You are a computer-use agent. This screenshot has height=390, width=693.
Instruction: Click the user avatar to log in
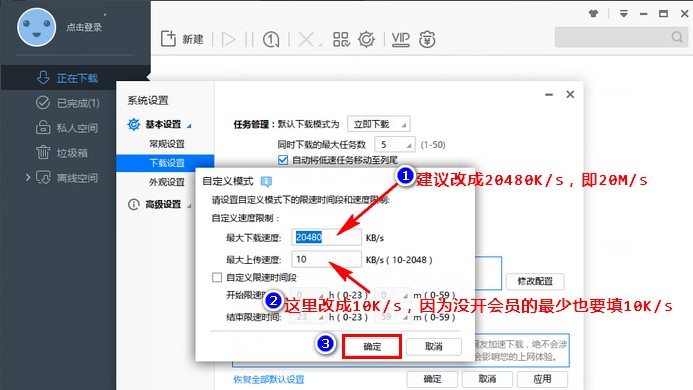(37, 27)
